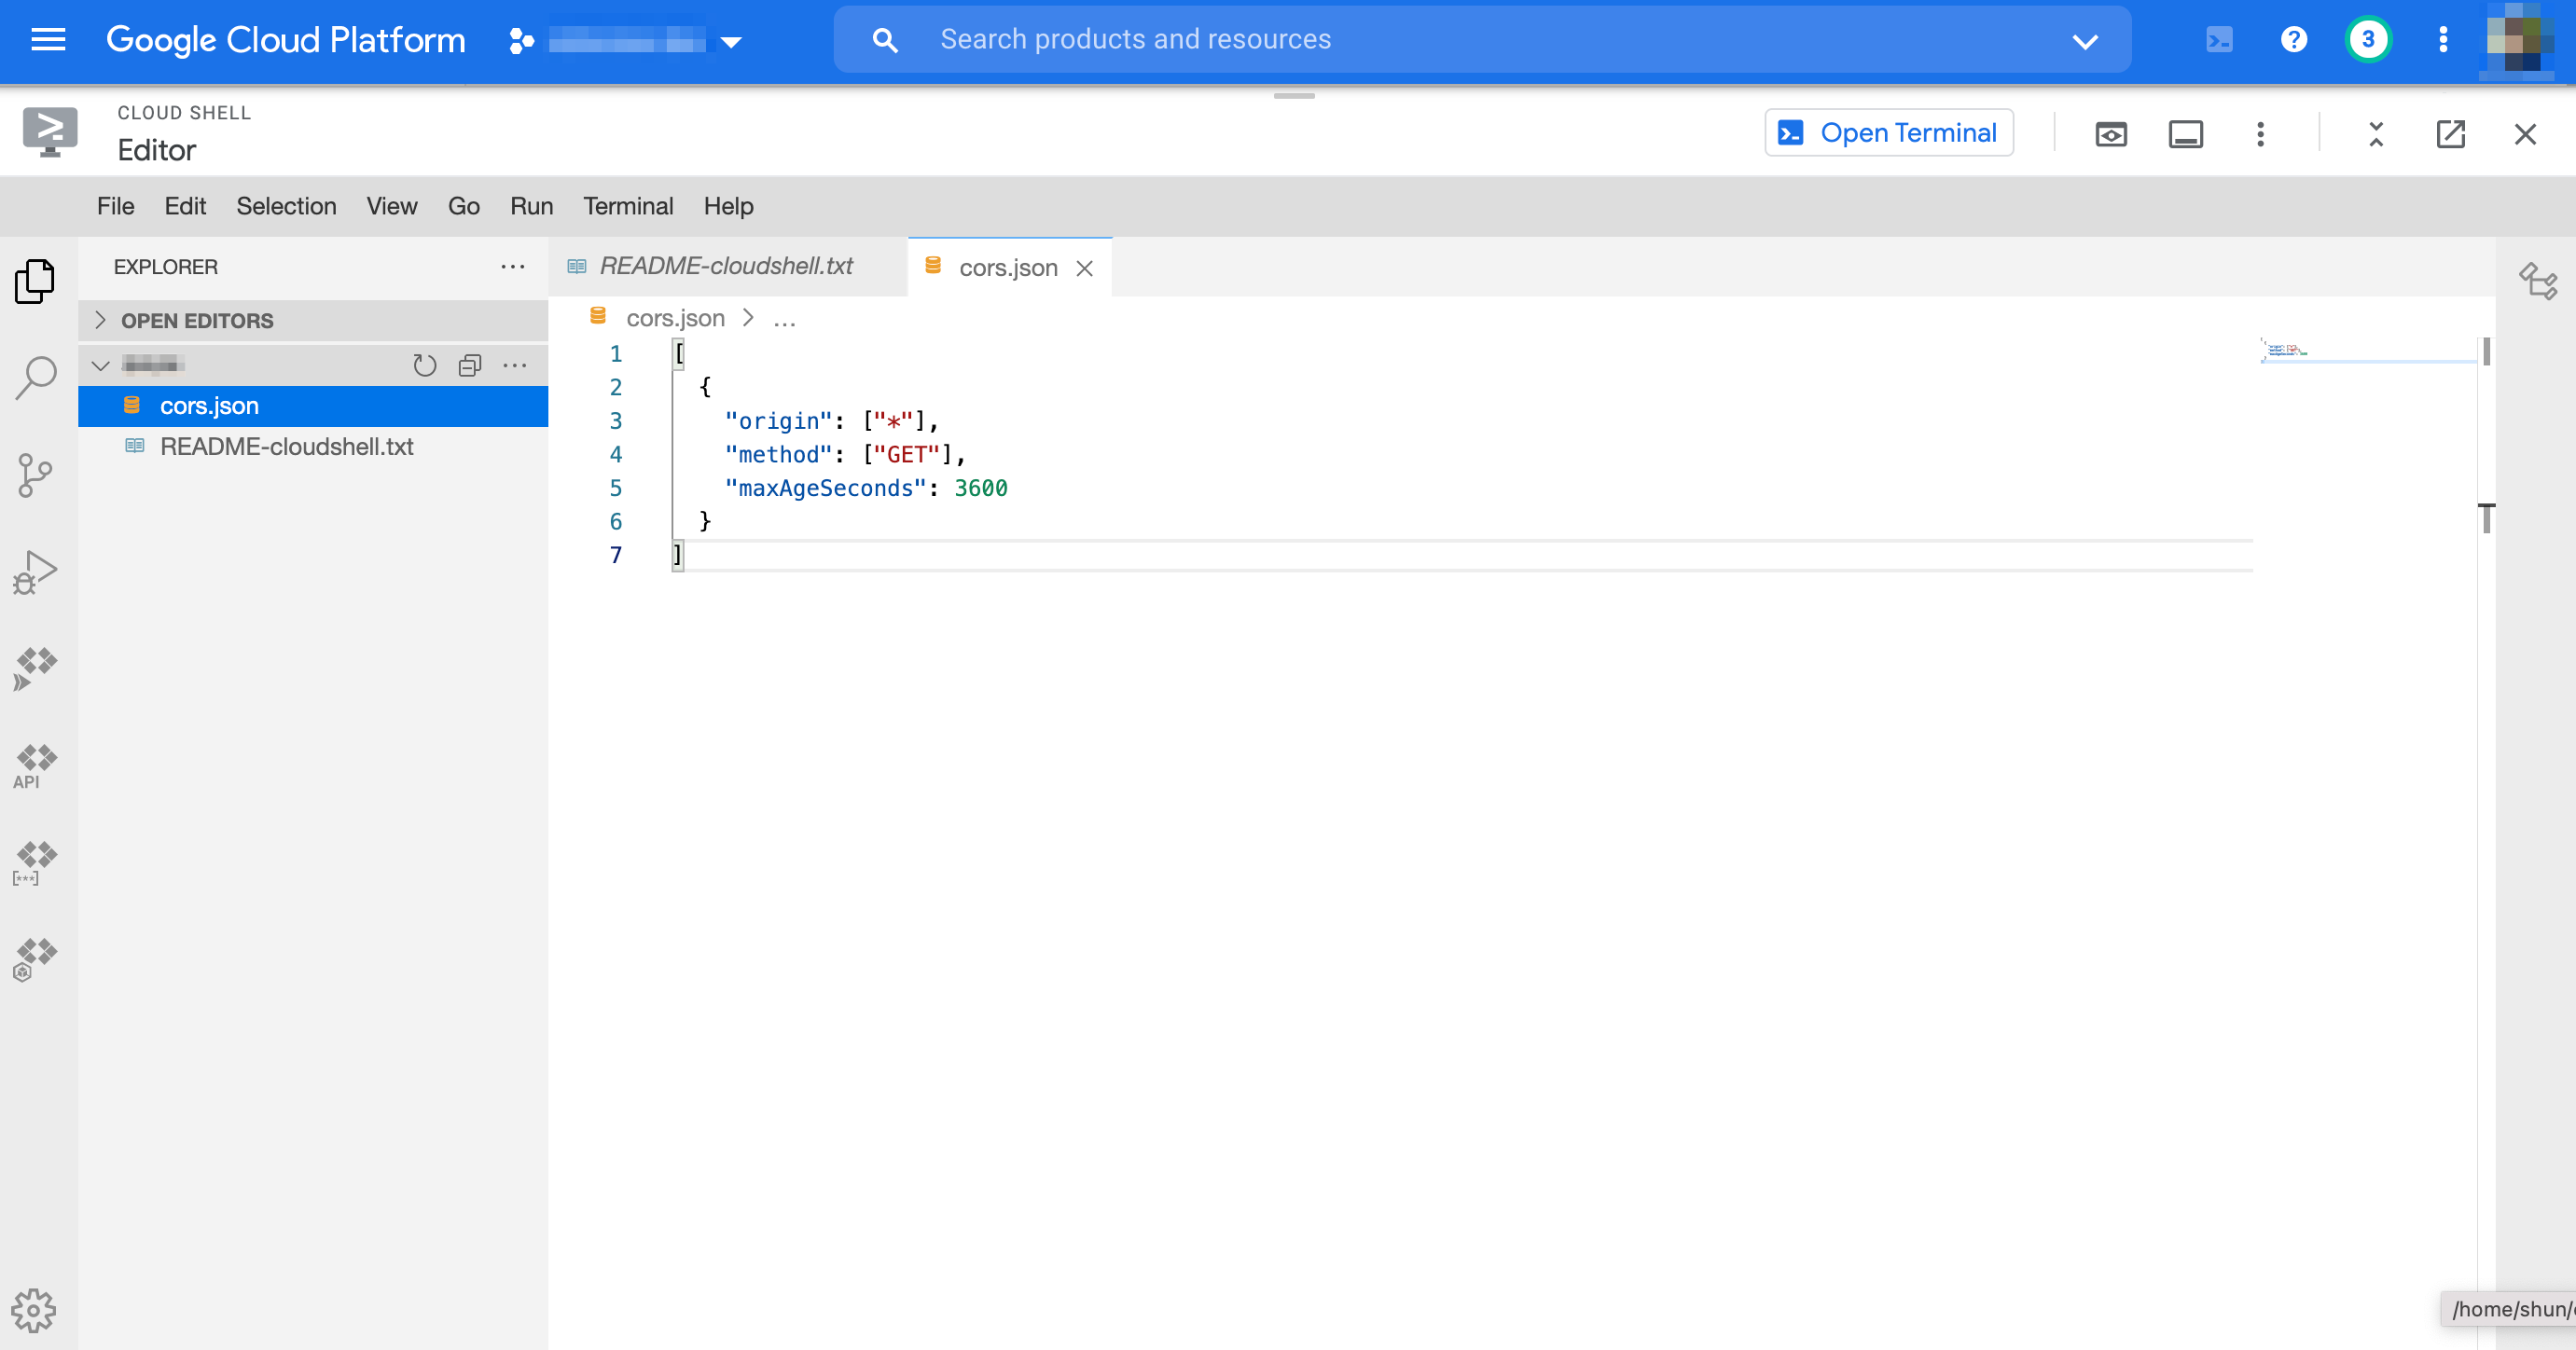Open the Cloud Code Secret Manager icon
Image resolution: width=2576 pixels, height=1350 pixels.
[x=35, y=862]
